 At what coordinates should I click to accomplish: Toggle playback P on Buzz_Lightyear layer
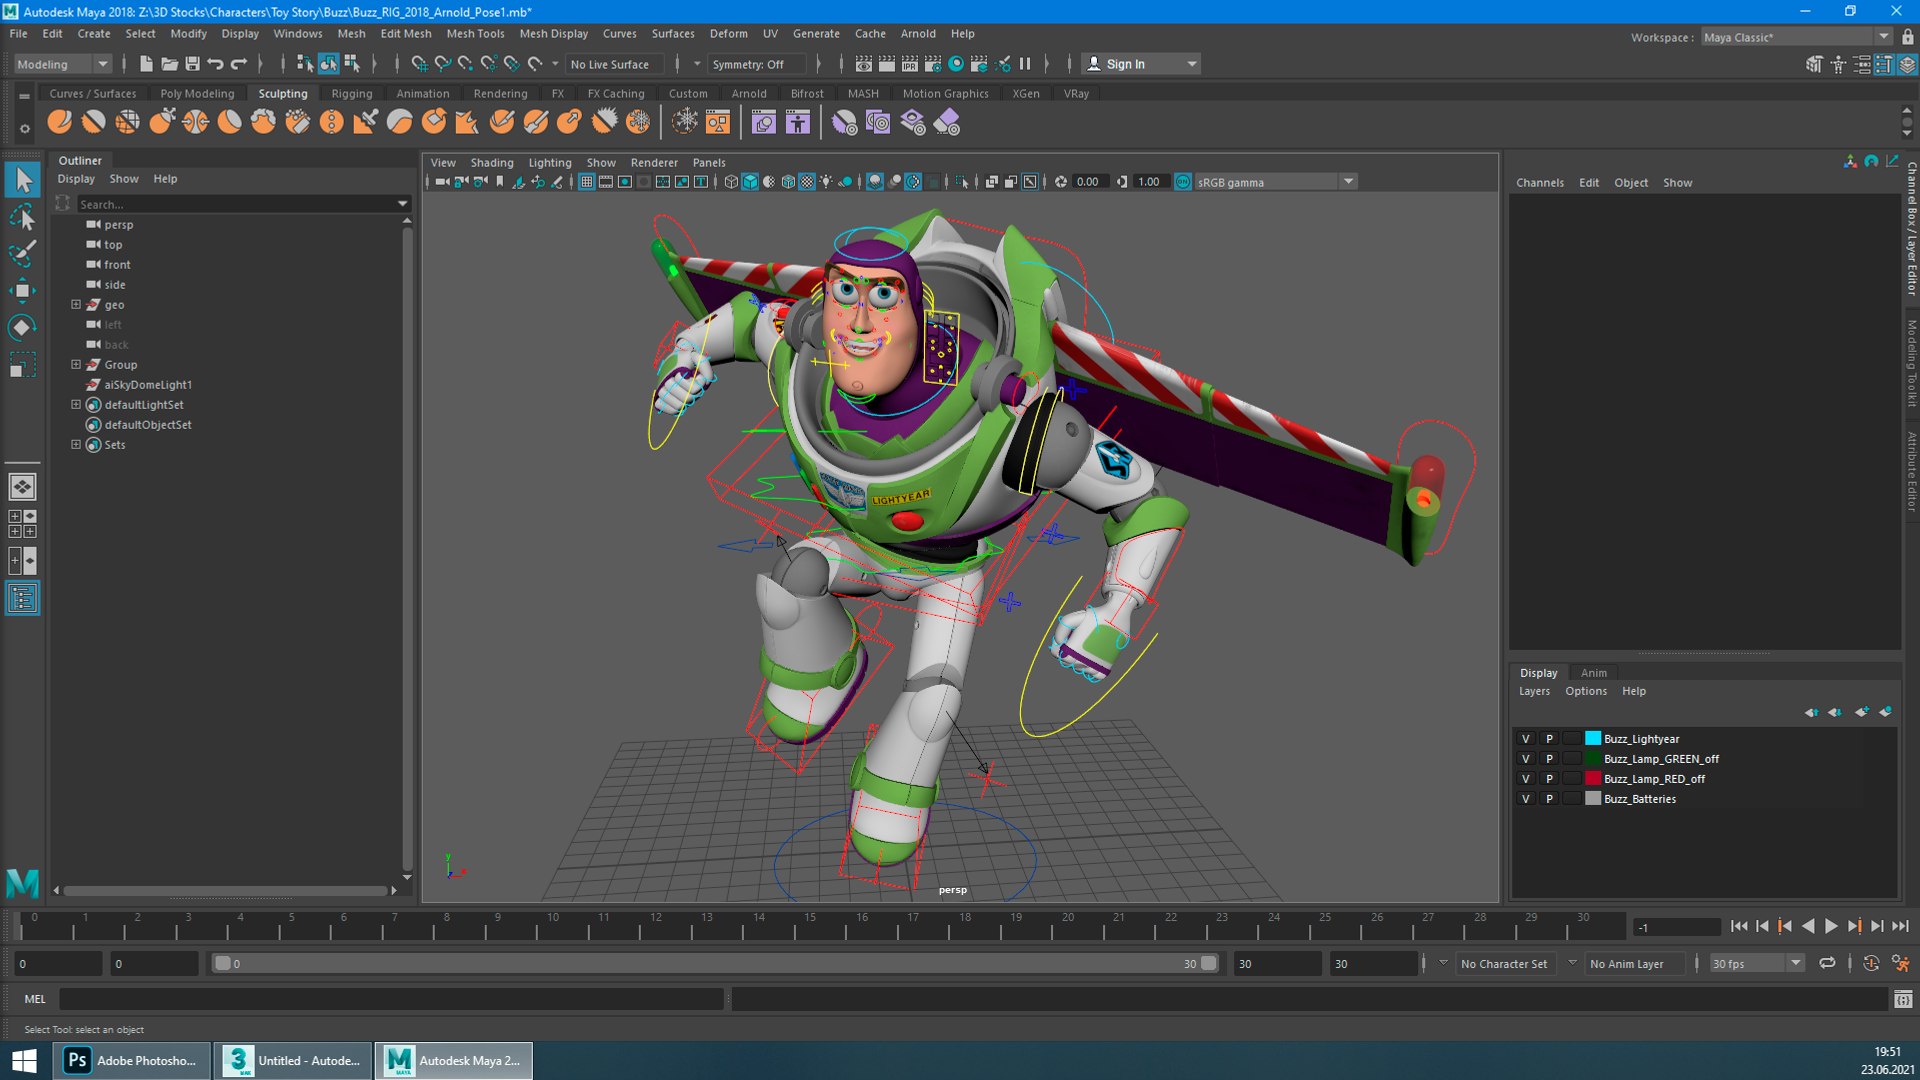click(x=1550, y=739)
